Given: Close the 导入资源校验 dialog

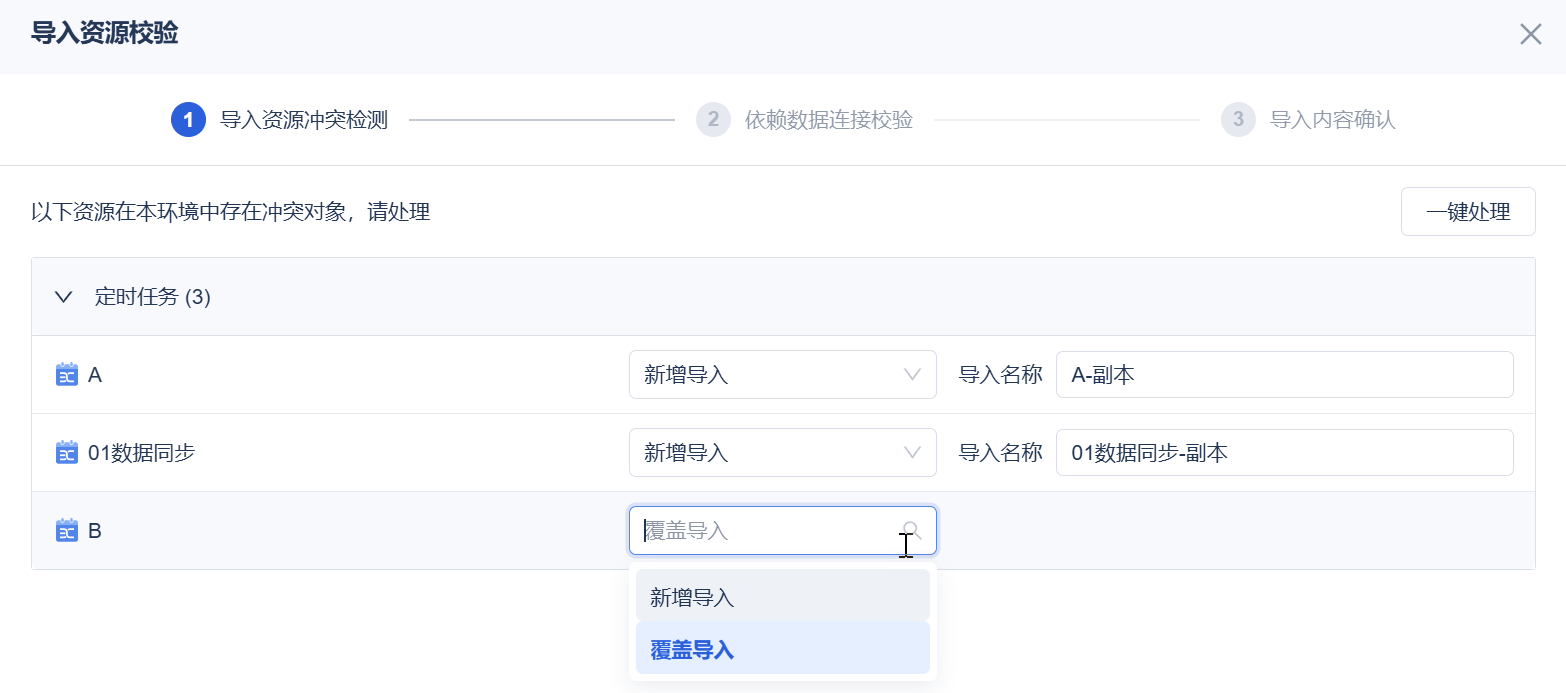Looking at the screenshot, I should 1530,35.
